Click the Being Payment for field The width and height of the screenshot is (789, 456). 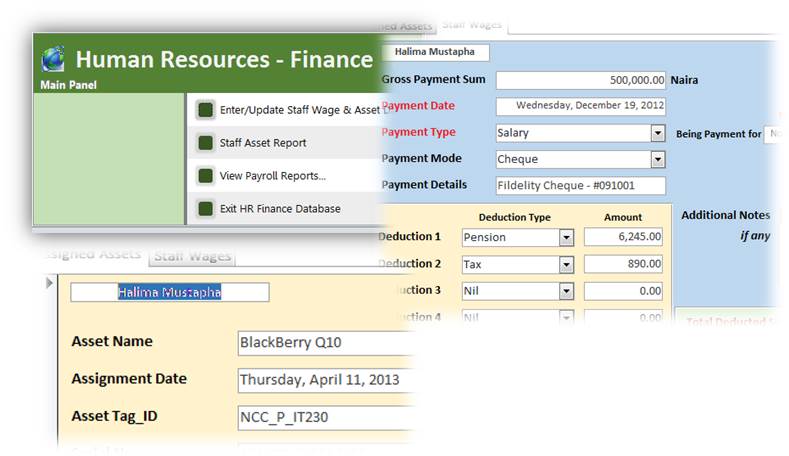(773, 134)
